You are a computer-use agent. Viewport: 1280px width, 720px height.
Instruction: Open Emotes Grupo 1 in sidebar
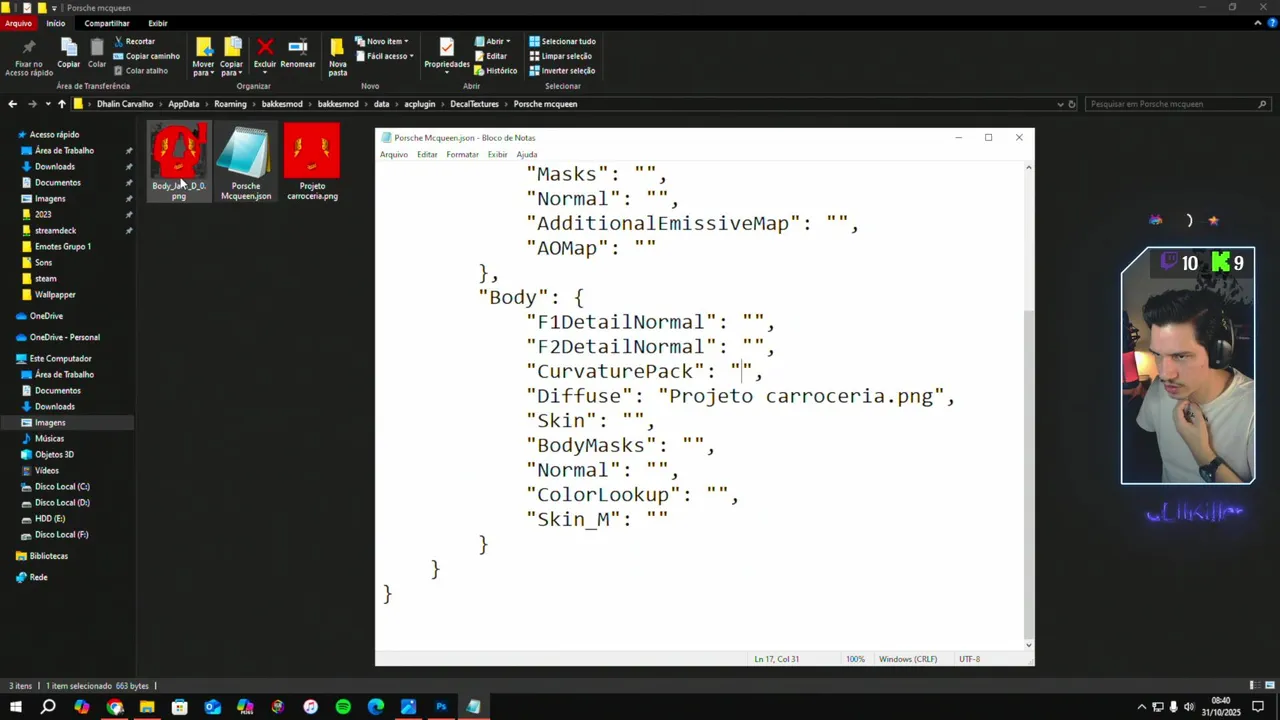coord(62,247)
